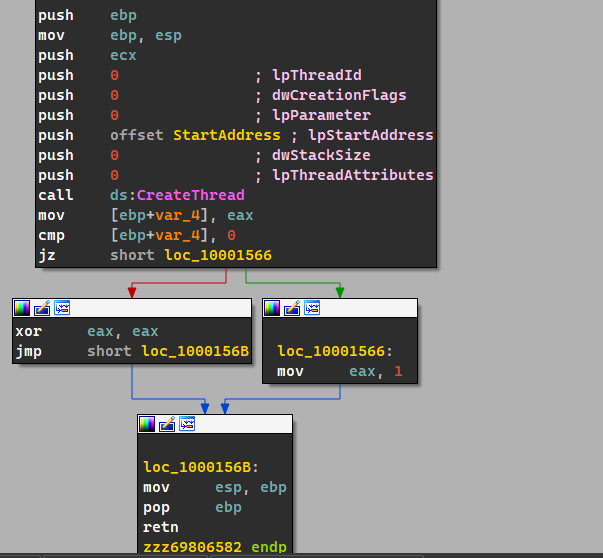
Task: Click the group nodes icon on the xor eax block
Action: click(61, 308)
